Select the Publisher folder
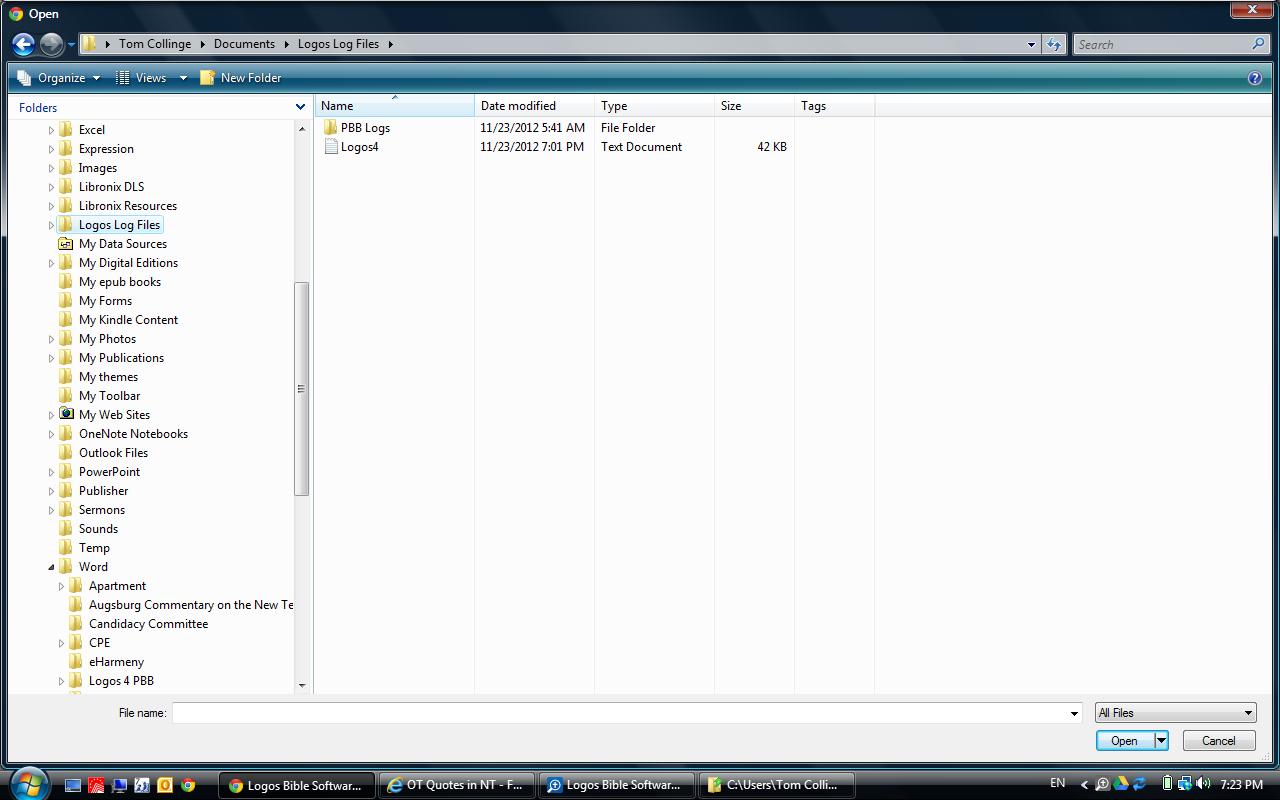Screen dimensions: 1280x800 103,491
